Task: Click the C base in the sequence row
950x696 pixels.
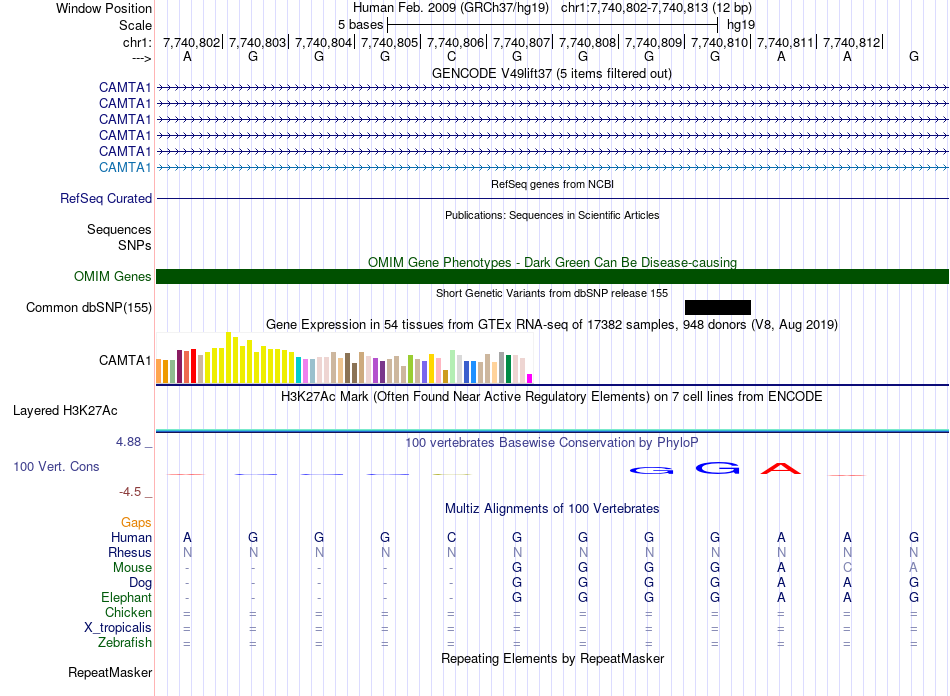Action: [451, 57]
